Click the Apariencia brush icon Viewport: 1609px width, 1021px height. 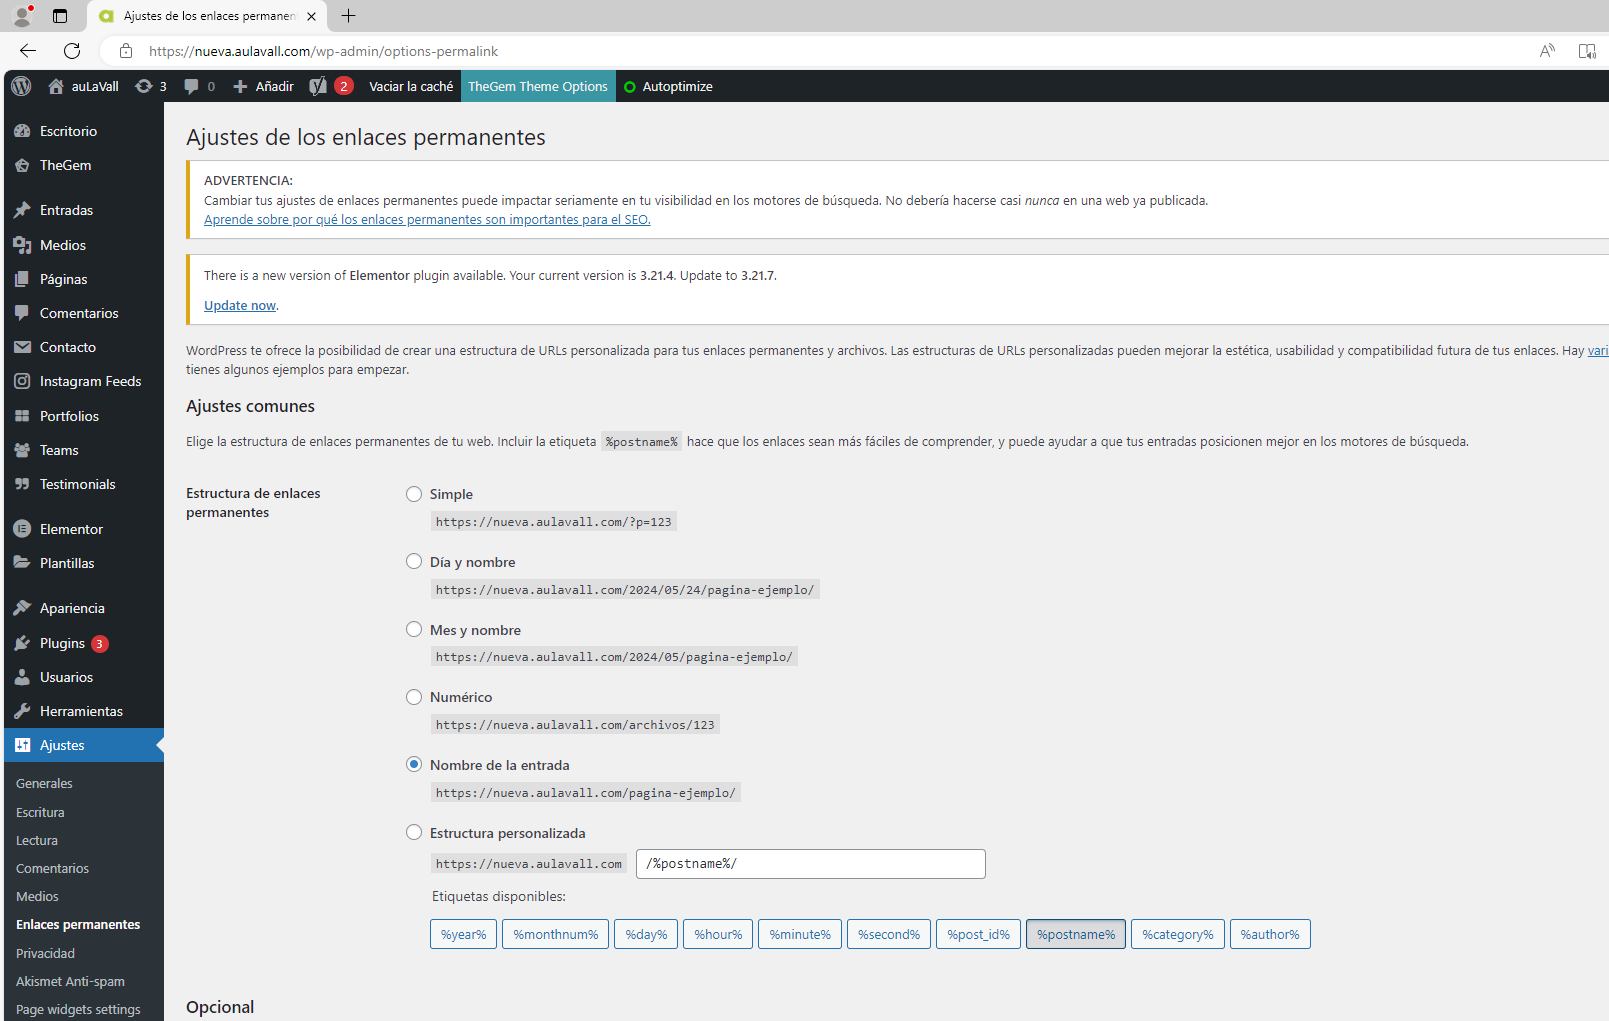pyautogui.click(x=22, y=608)
